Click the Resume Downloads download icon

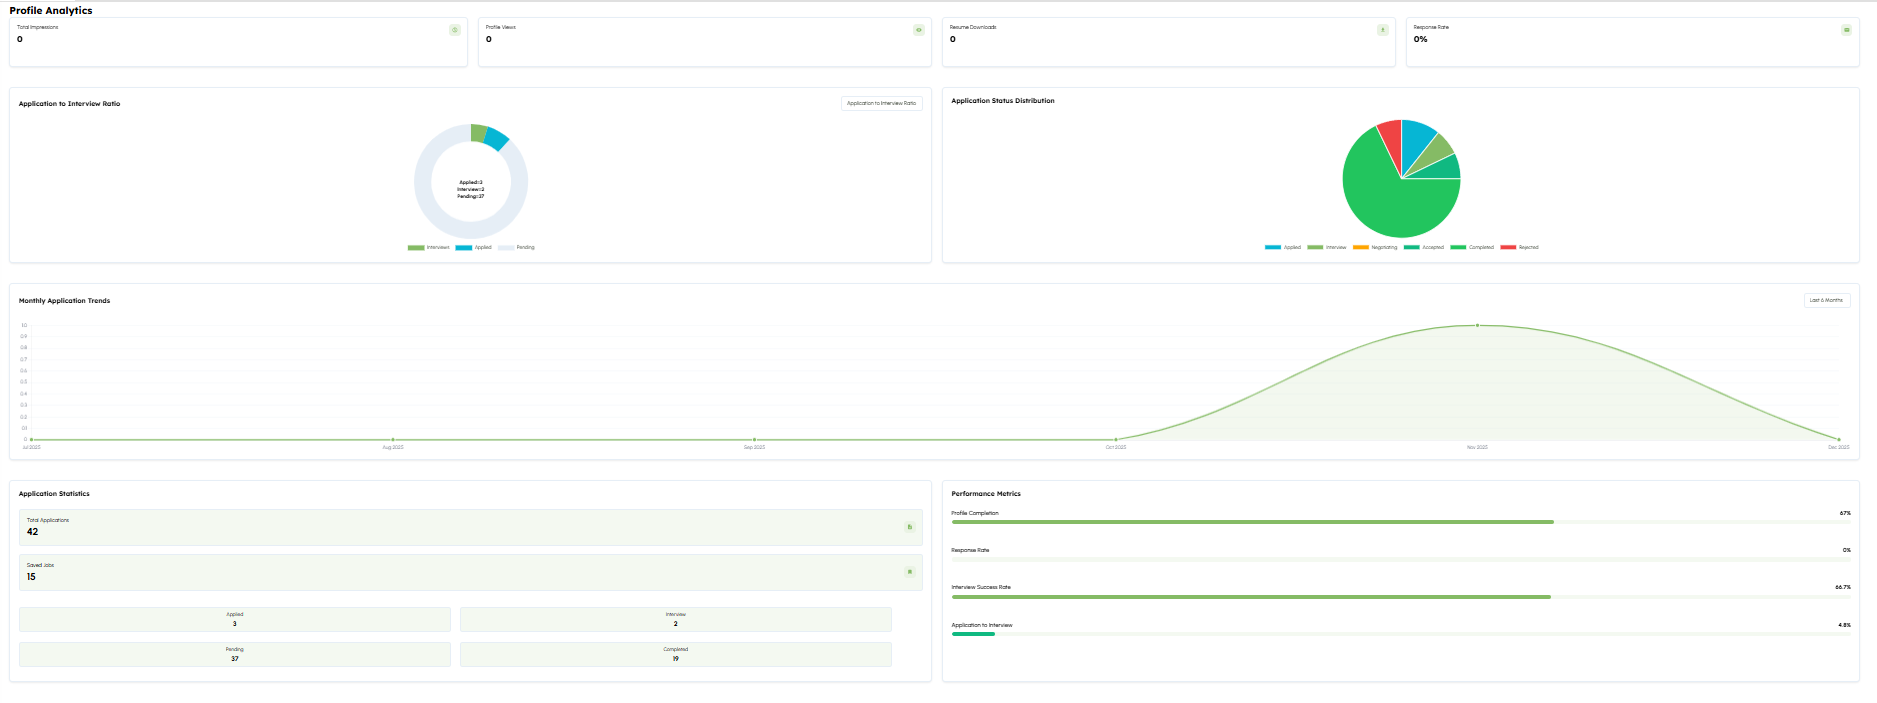click(x=1383, y=30)
